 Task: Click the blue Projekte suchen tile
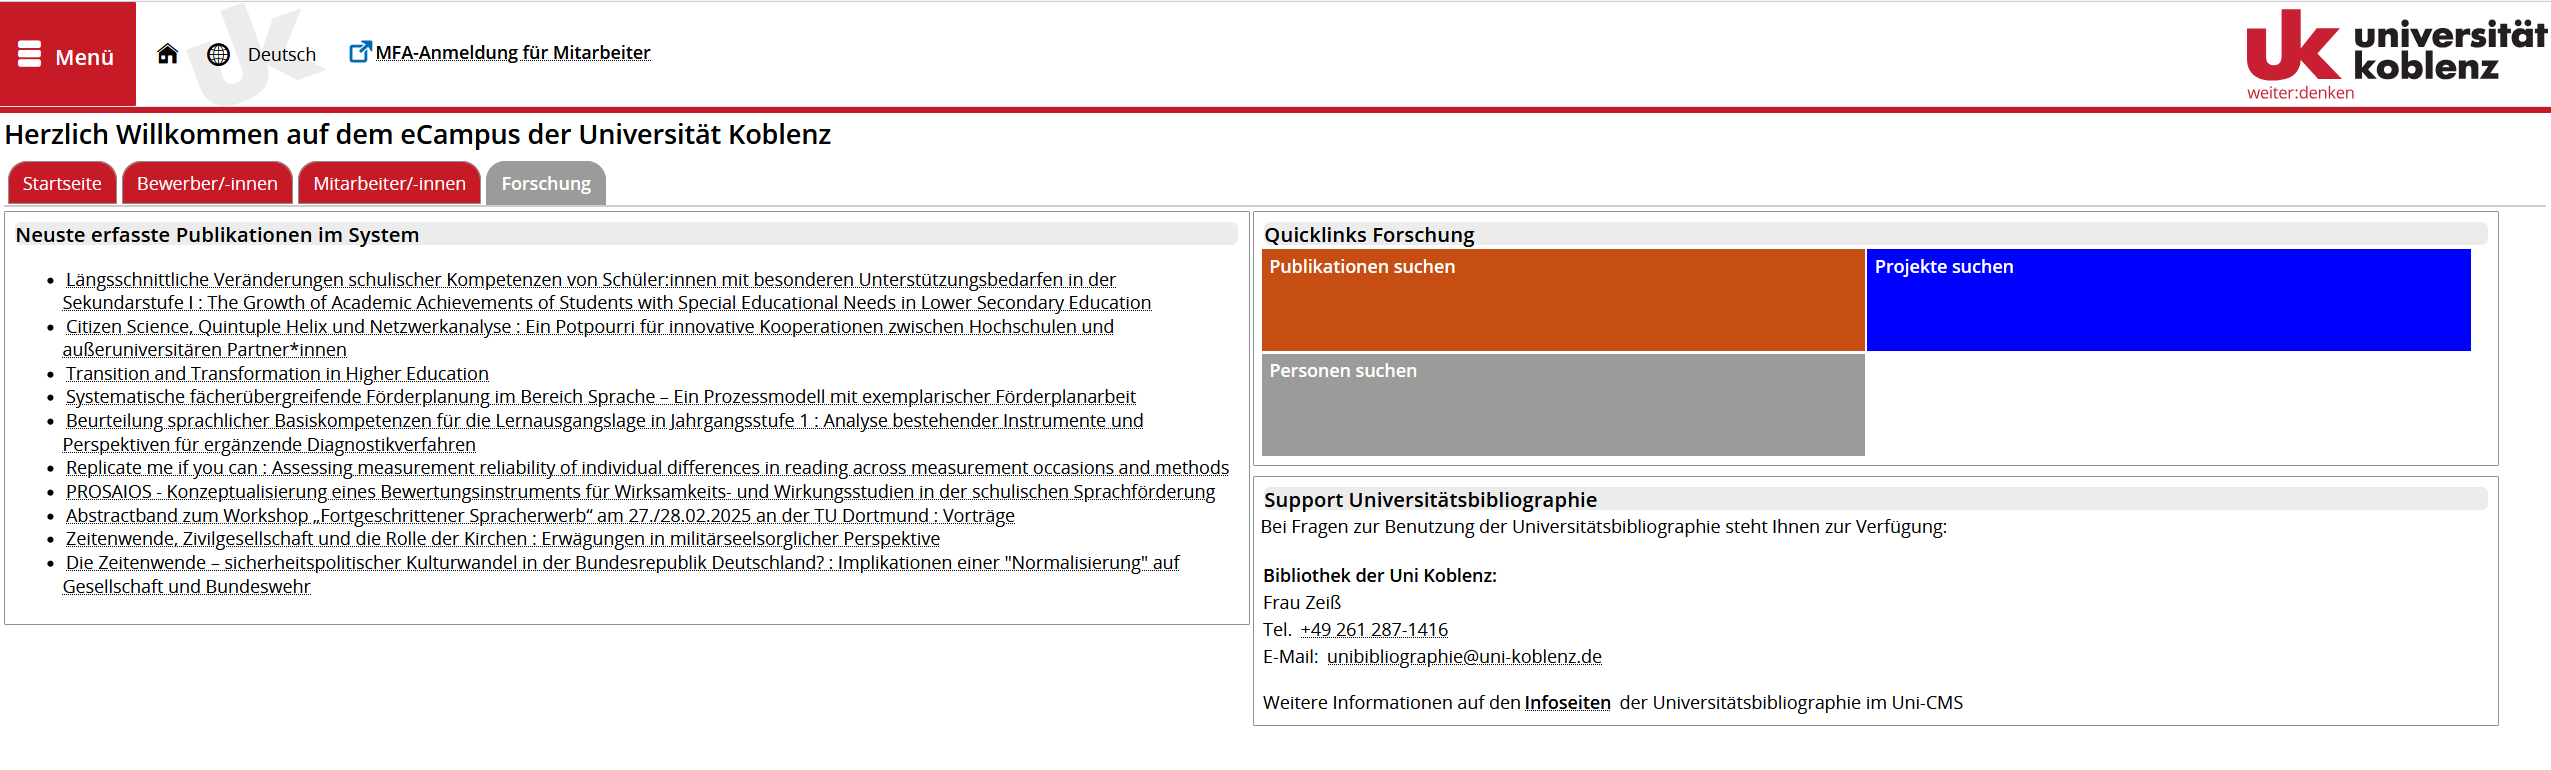[2167, 300]
